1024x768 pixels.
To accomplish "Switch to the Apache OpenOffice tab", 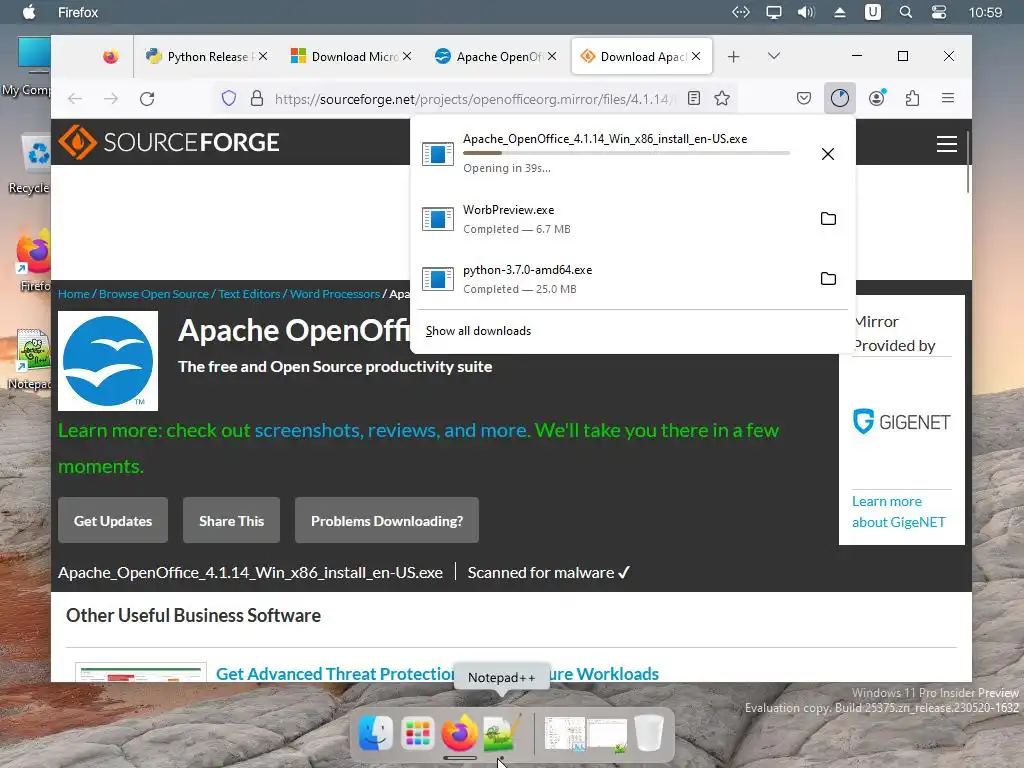I will [495, 57].
